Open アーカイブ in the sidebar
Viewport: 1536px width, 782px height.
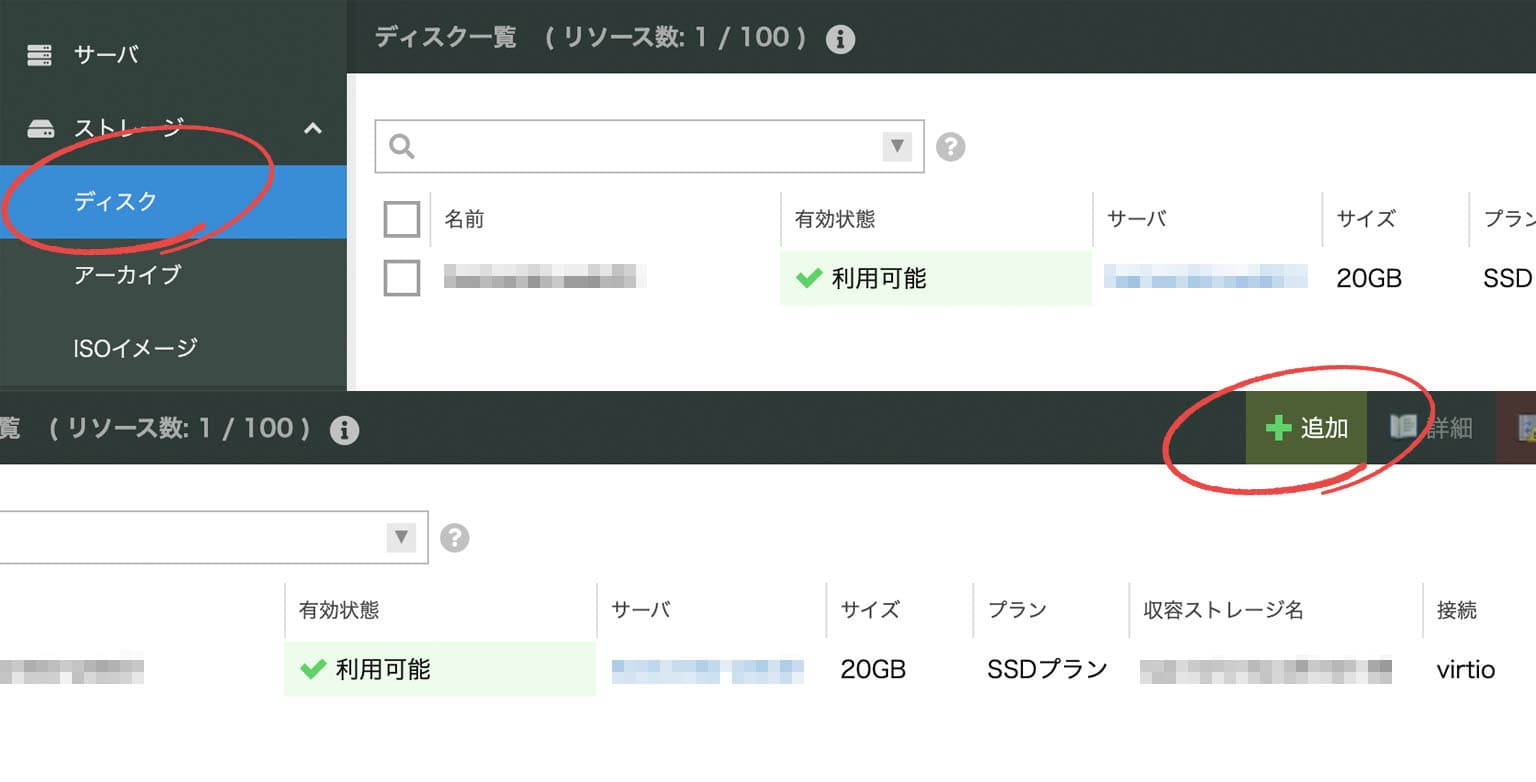127,275
